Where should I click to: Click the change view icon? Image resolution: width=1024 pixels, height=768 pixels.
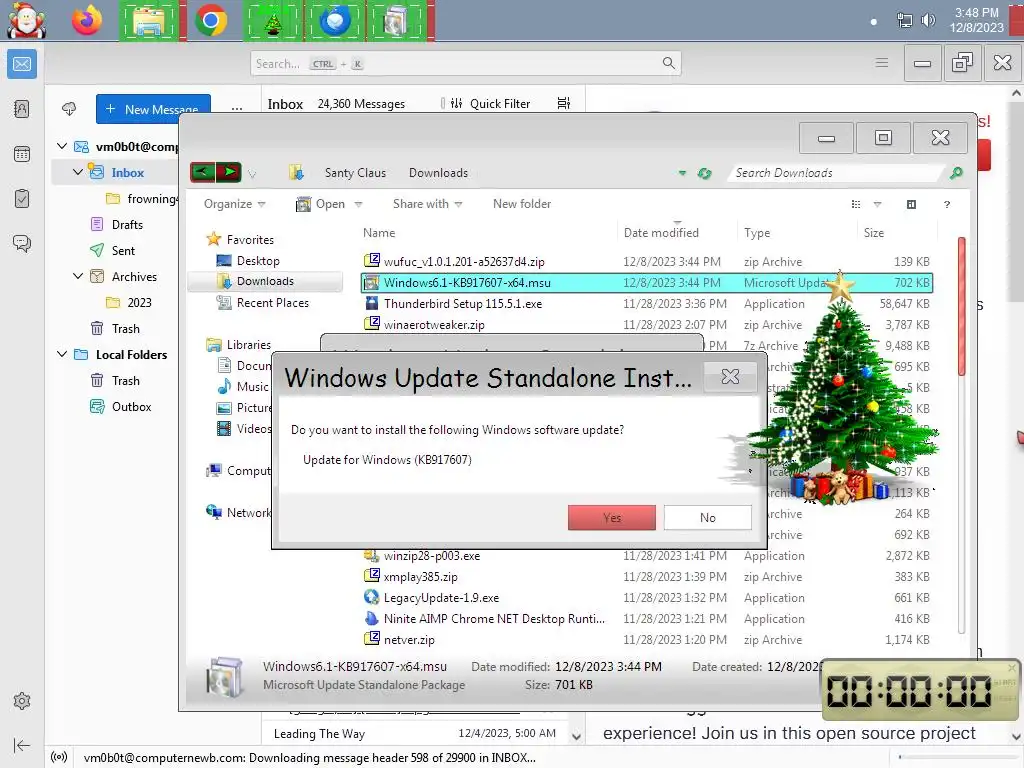pyautogui.click(x=856, y=204)
